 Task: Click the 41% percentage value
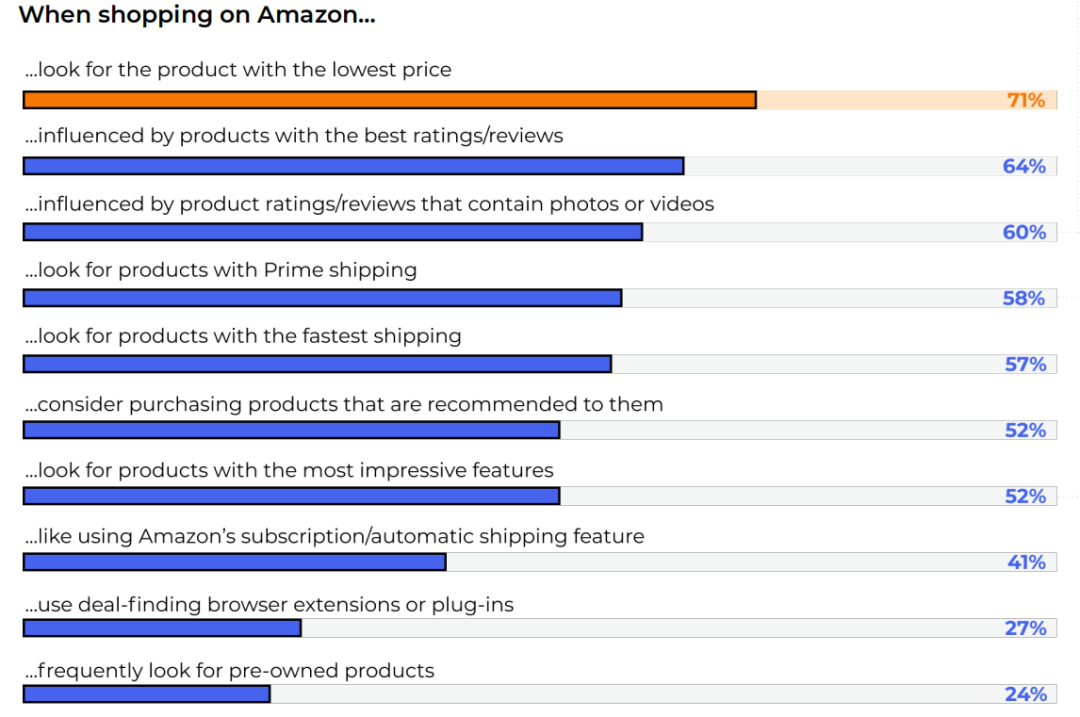pos(1026,562)
